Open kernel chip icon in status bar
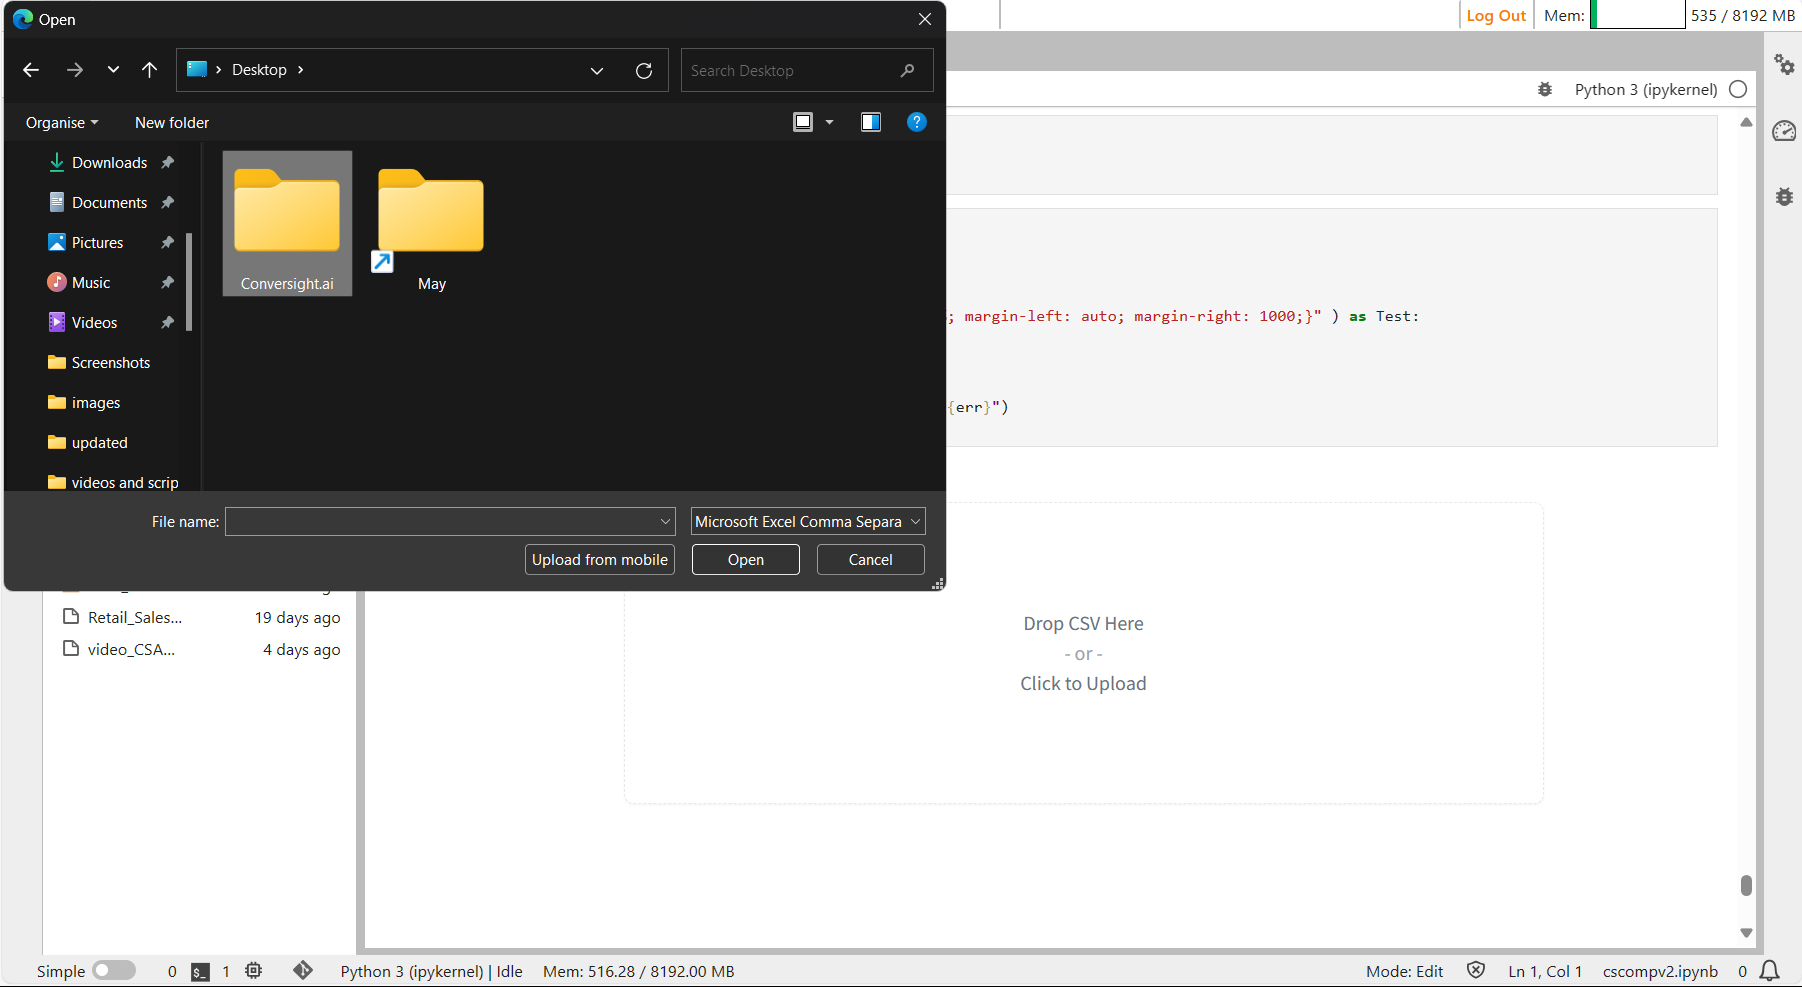This screenshot has width=1802, height=987. tap(254, 970)
